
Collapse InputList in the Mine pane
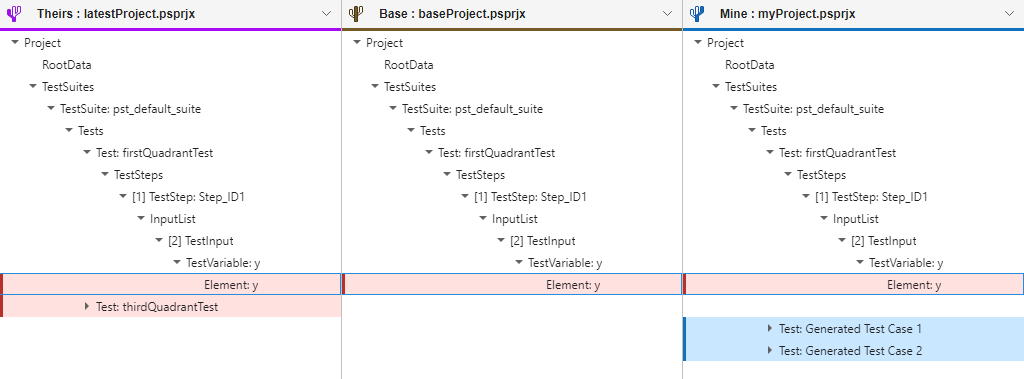825,218
